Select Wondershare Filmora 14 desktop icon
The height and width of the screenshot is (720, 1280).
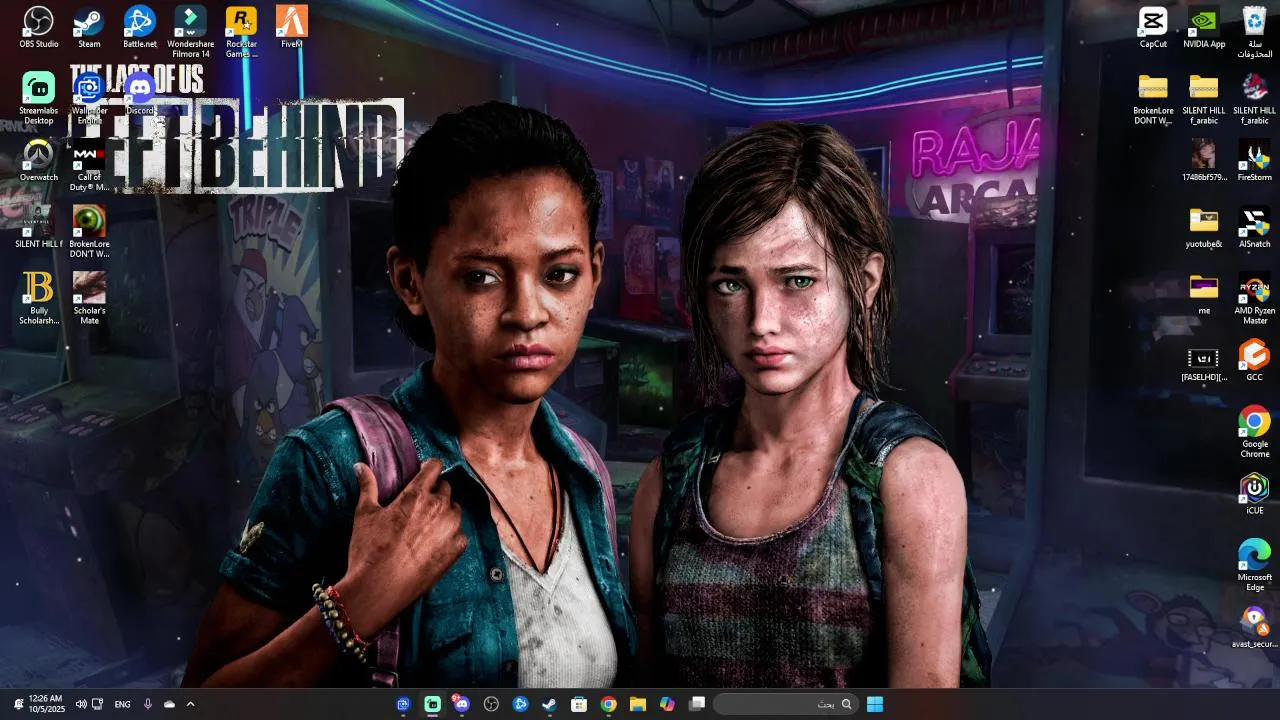pyautogui.click(x=190, y=32)
